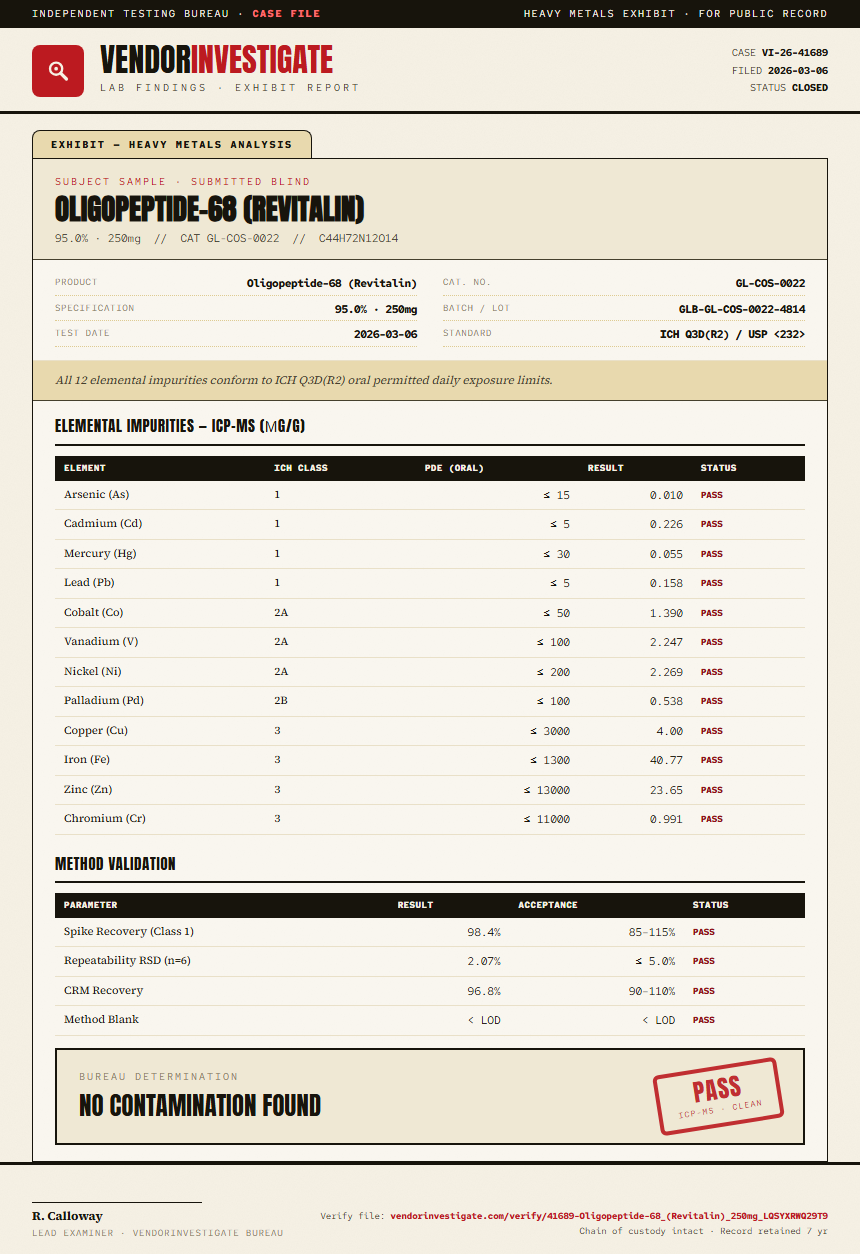Click the Copper PDE limit ≤ 3000
The width and height of the screenshot is (860, 1254).
[x=550, y=731]
